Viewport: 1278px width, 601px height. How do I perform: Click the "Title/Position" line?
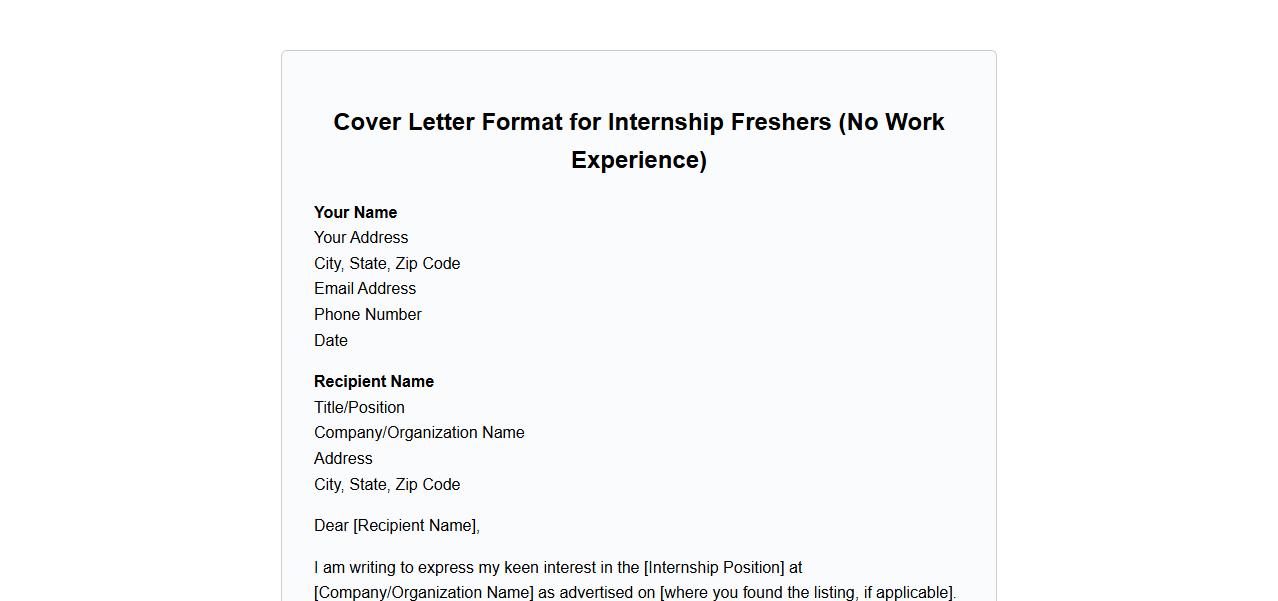coord(359,408)
